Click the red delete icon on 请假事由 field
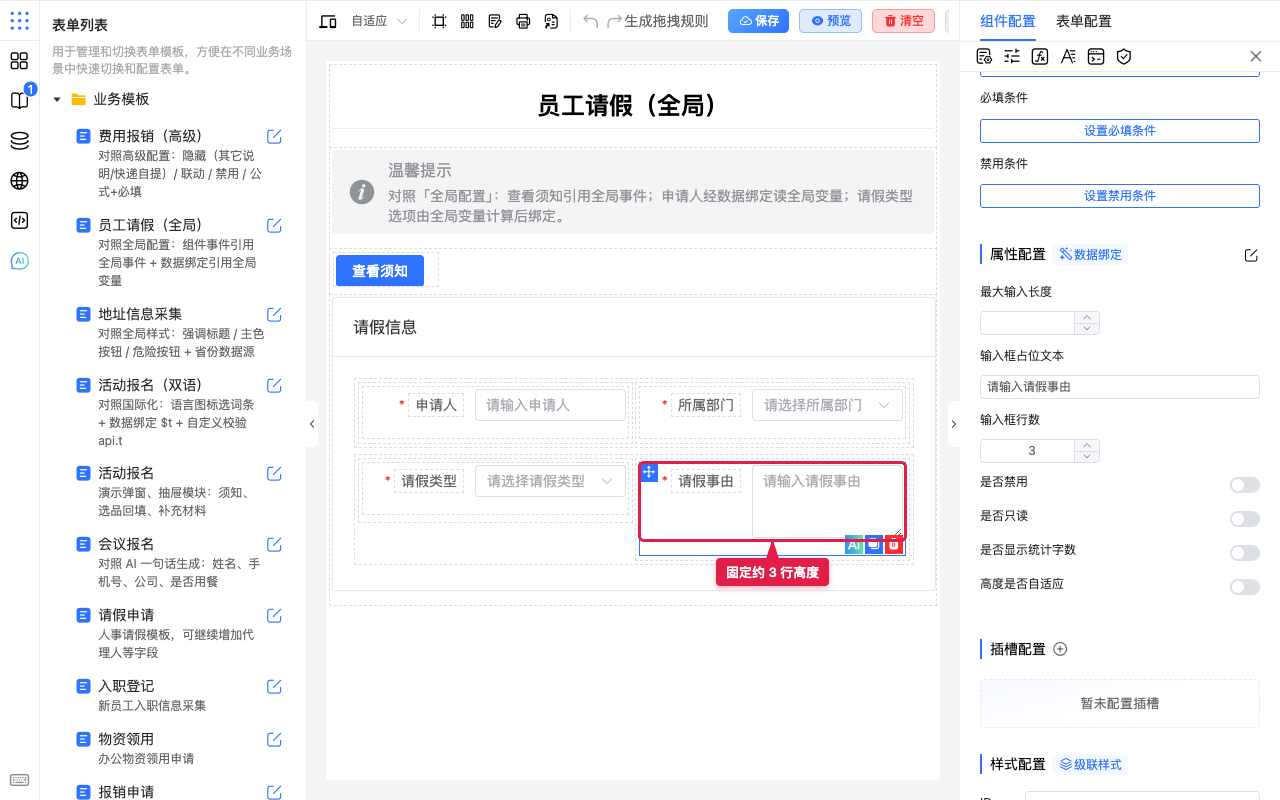 (894, 545)
